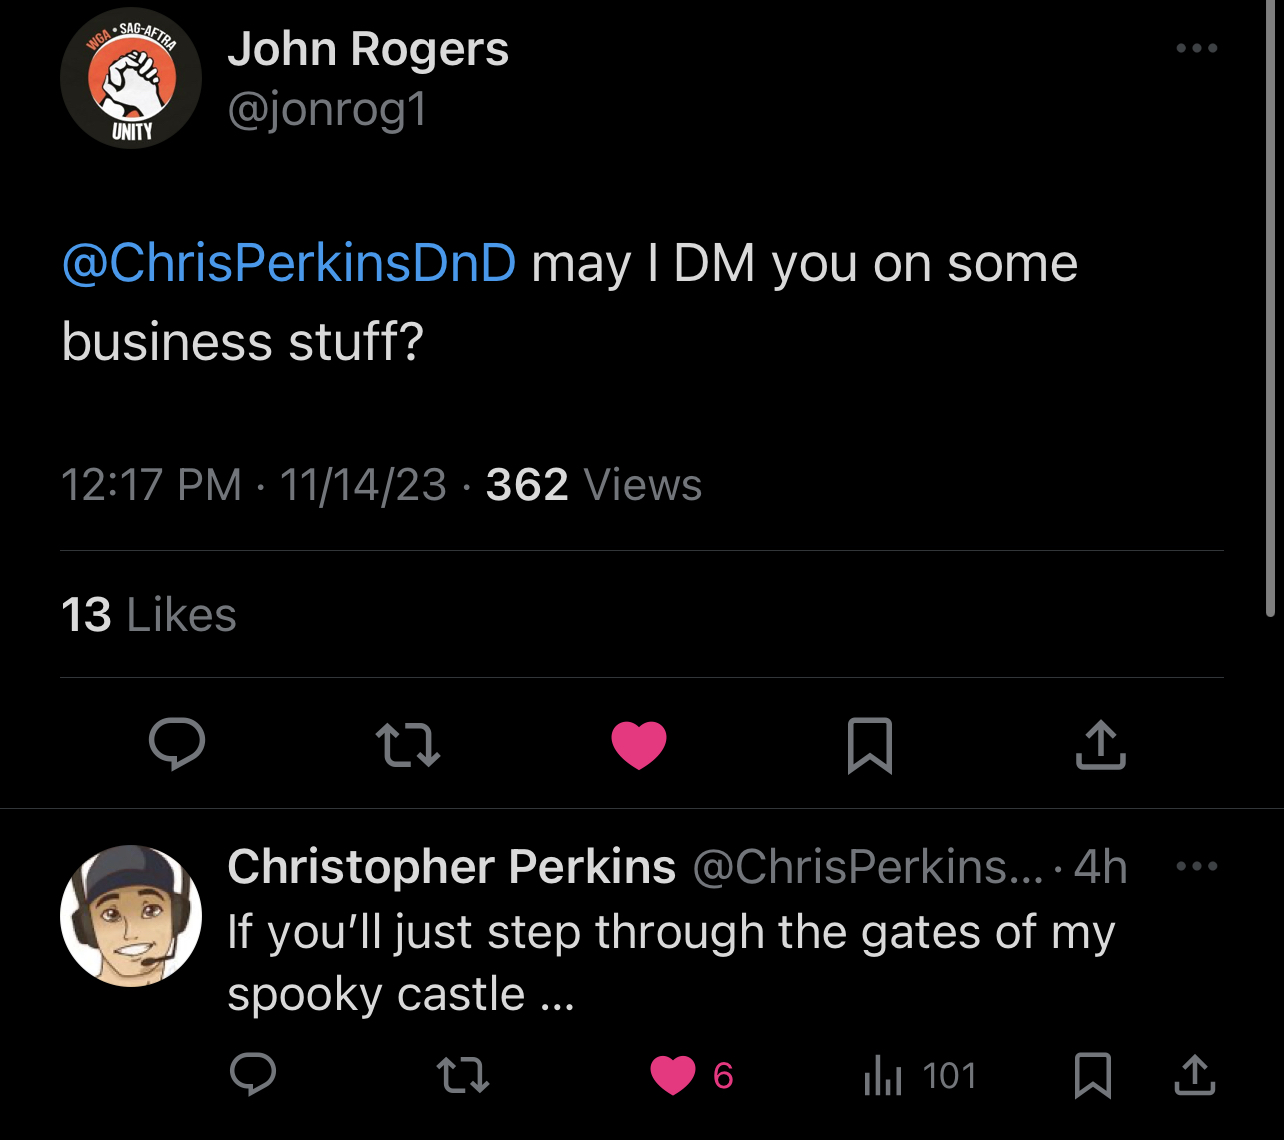Retweet Christopher Perkins' reply
Viewport: 1284px width, 1140px height.
pos(463,1075)
